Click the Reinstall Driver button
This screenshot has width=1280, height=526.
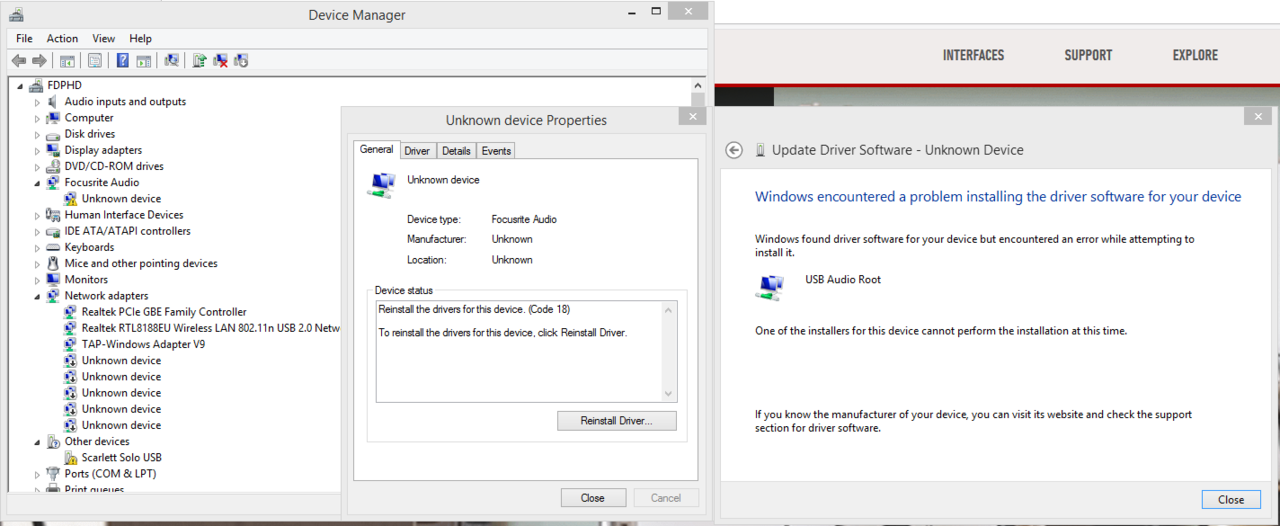(616, 421)
